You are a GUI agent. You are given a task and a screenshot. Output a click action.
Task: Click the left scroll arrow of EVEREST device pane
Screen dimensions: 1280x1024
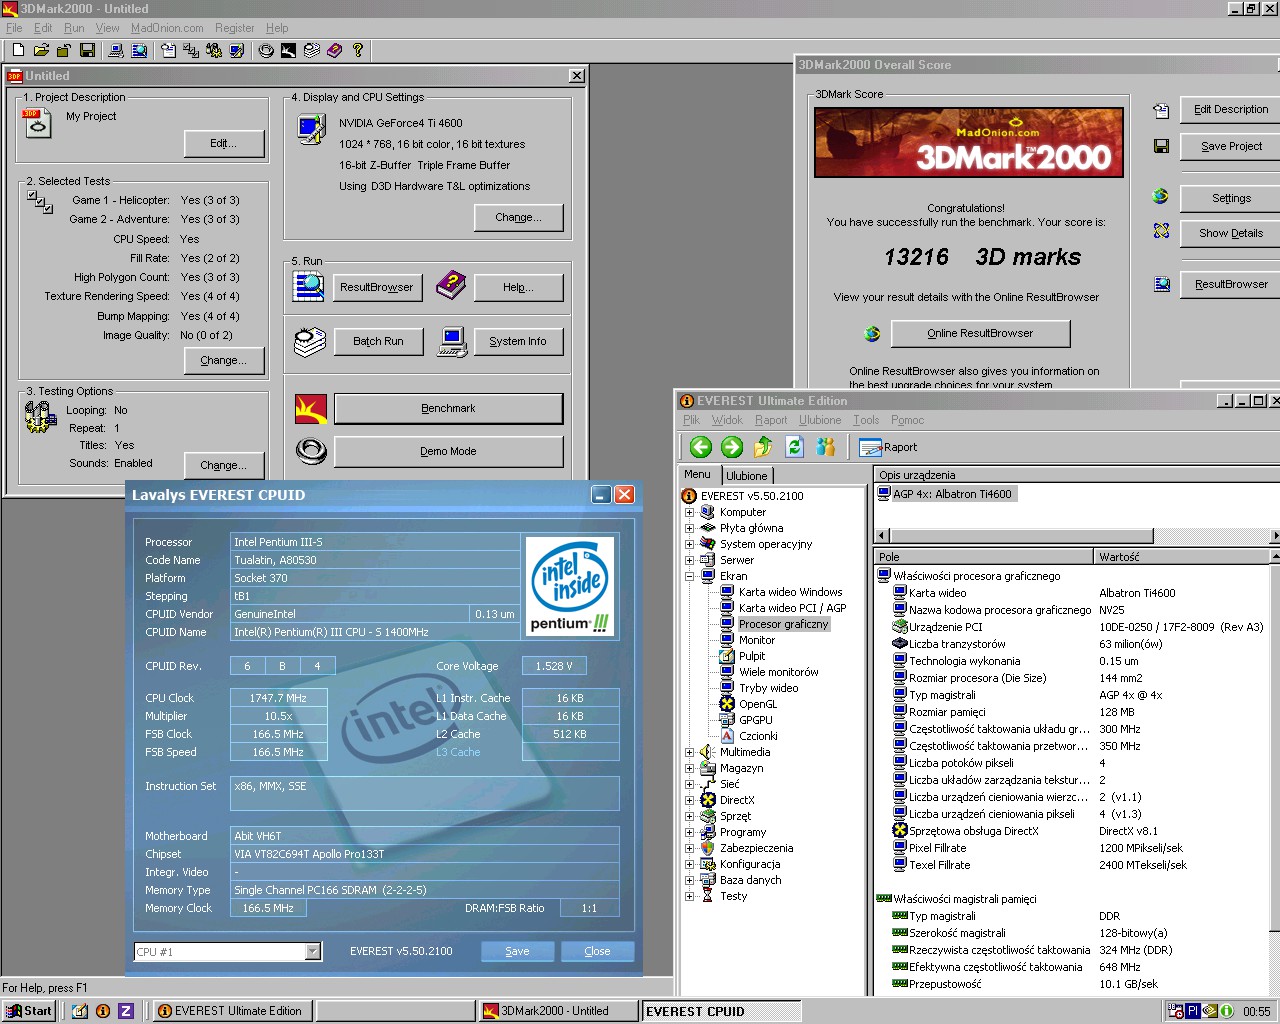click(881, 536)
